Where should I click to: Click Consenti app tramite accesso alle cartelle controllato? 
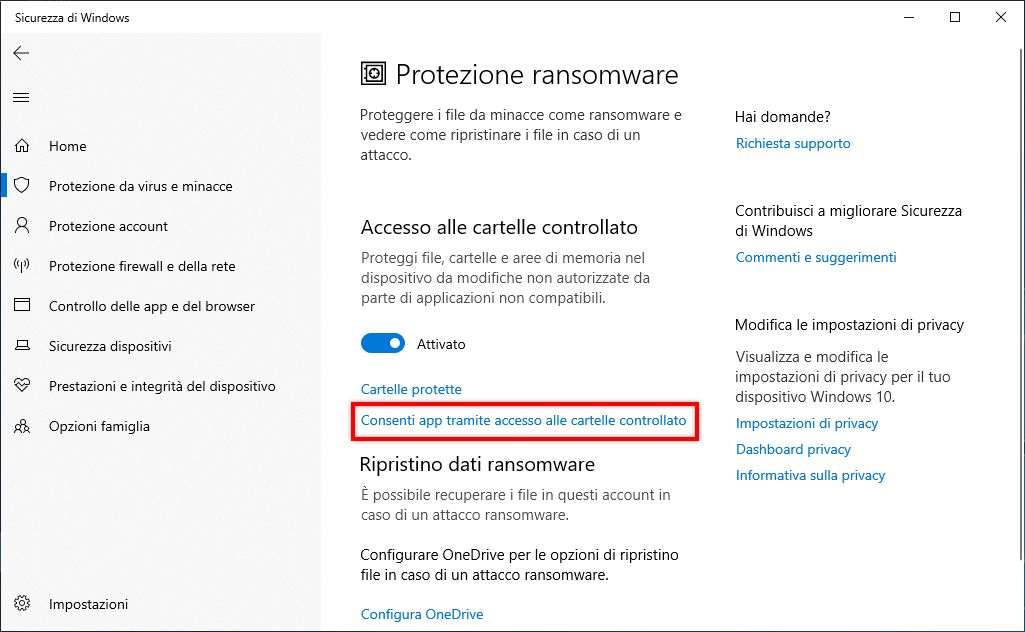(x=524, y=422)
